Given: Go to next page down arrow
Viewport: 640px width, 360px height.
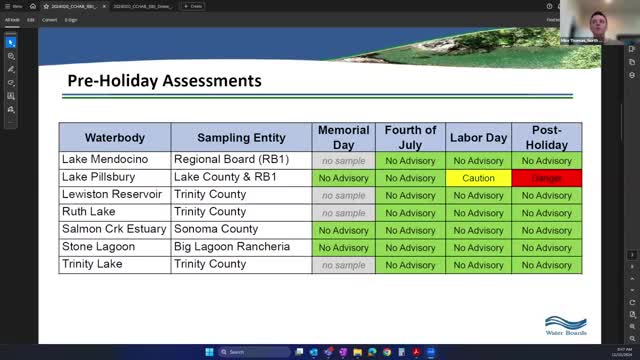Looking at the screenshot, I should (x=632, y=290).
